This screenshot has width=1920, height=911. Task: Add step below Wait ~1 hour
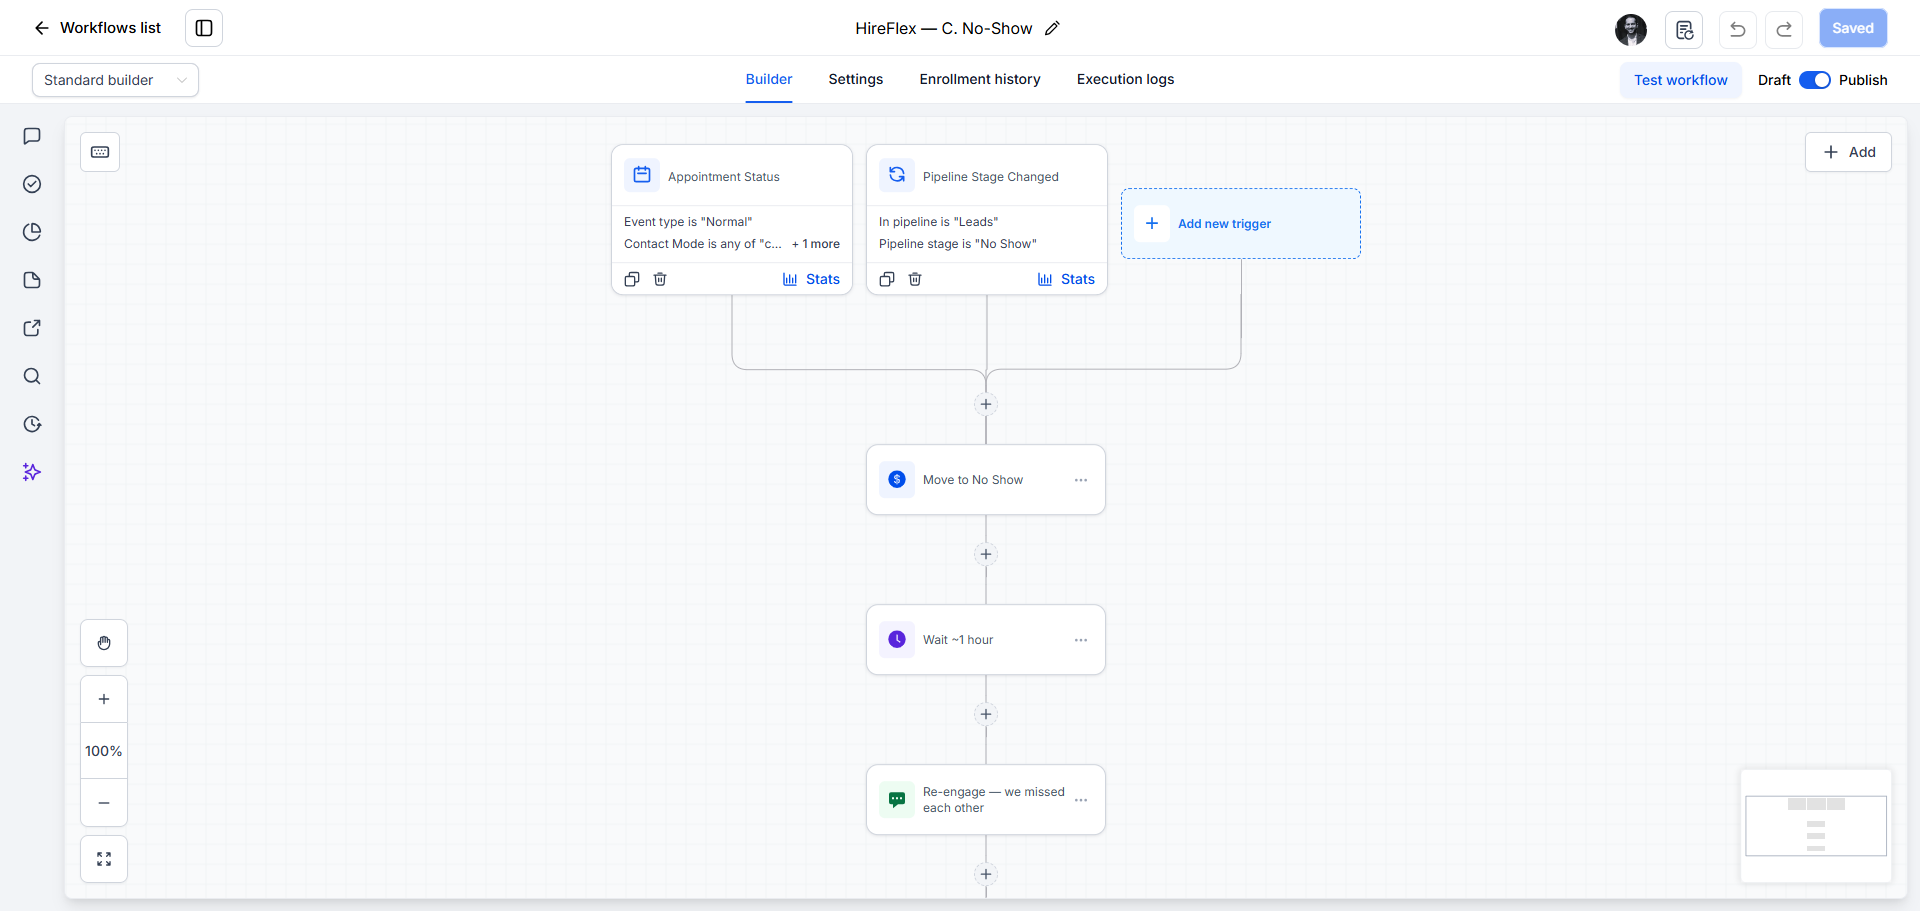point(986,714)
